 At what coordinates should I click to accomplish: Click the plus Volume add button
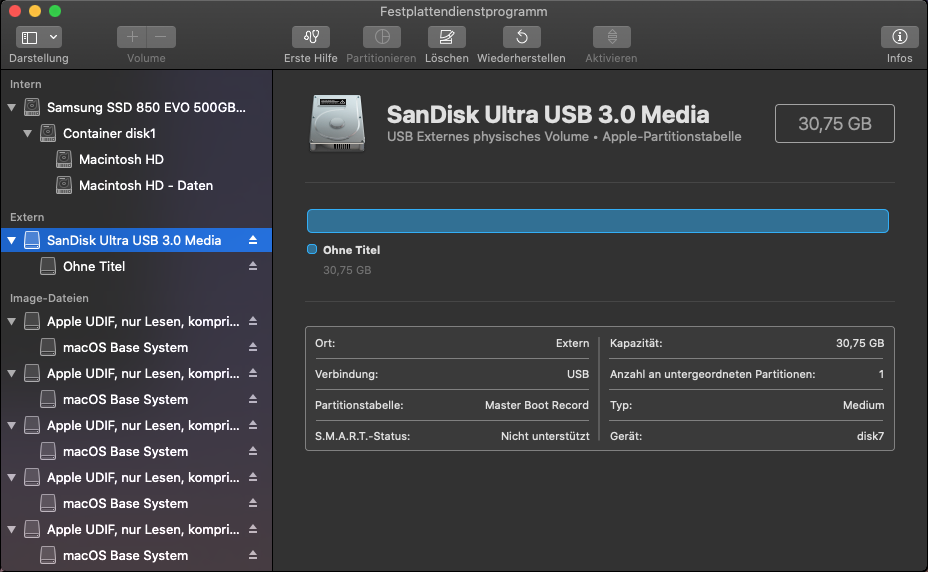pos(132,37)
